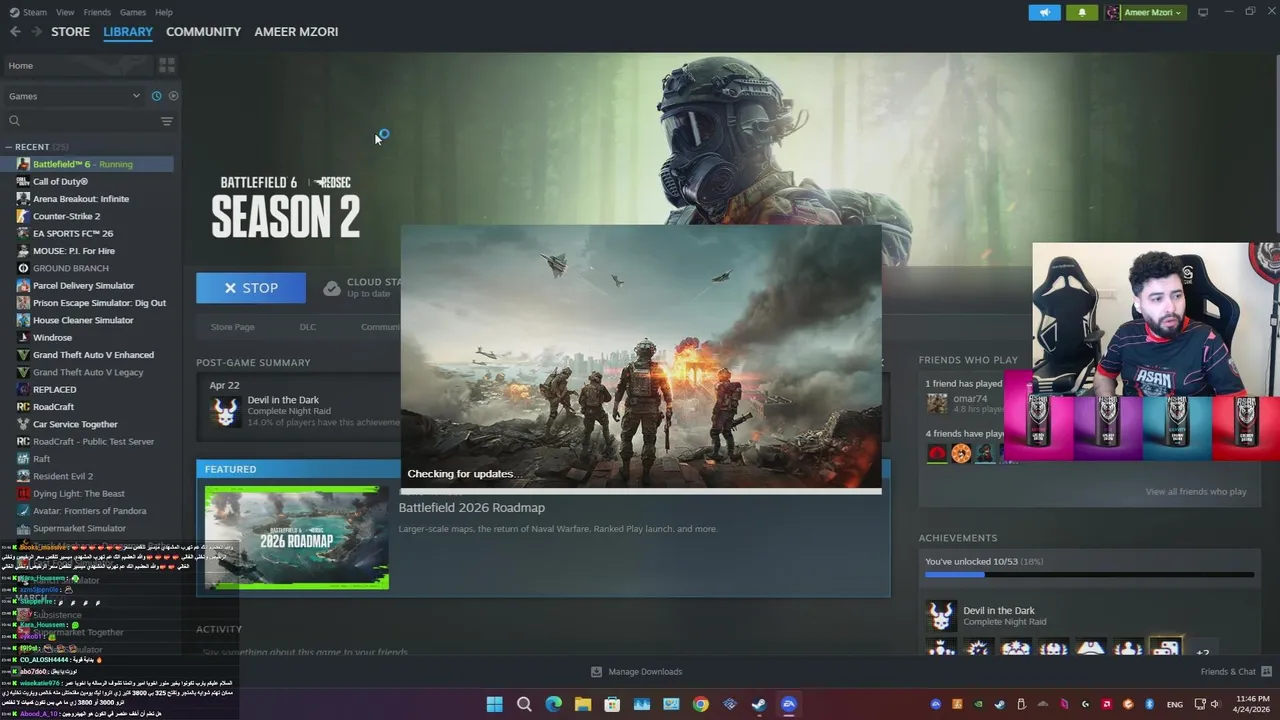Open the AMEER MZORI profile tab
1280x720 pixels.
[x=296, y=32]
